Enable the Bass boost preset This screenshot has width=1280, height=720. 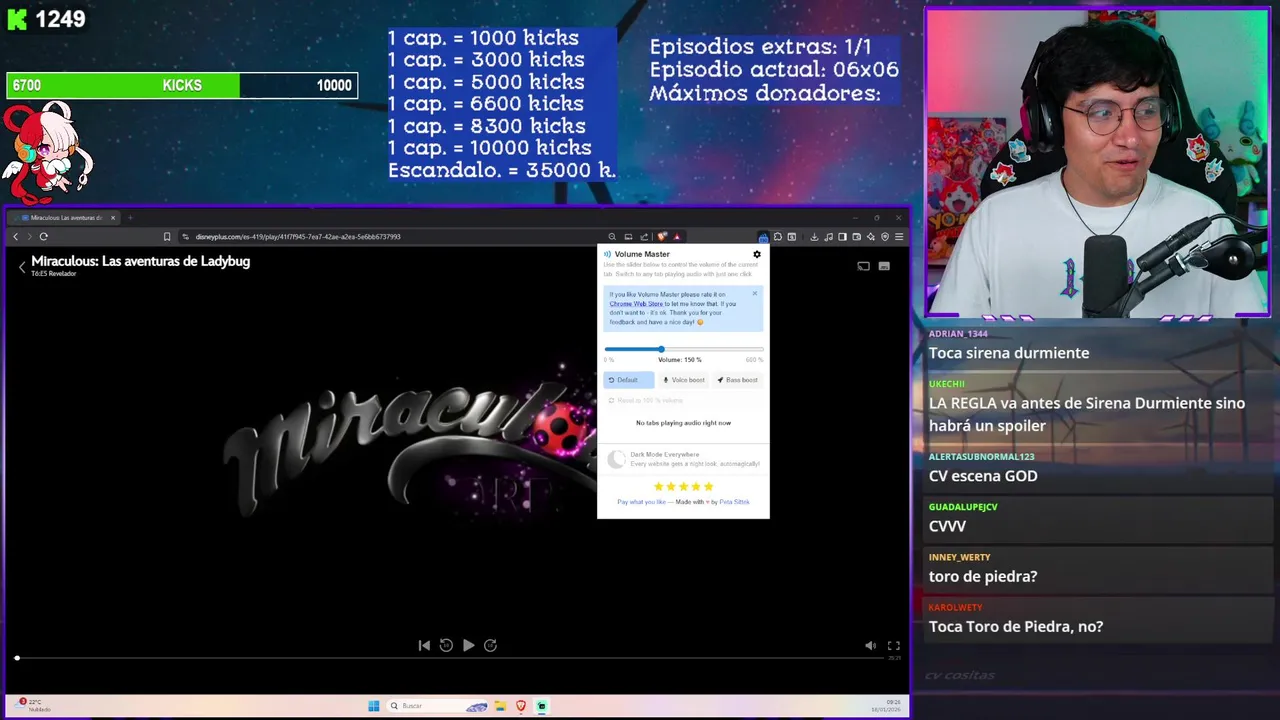(x=738, y=380)
